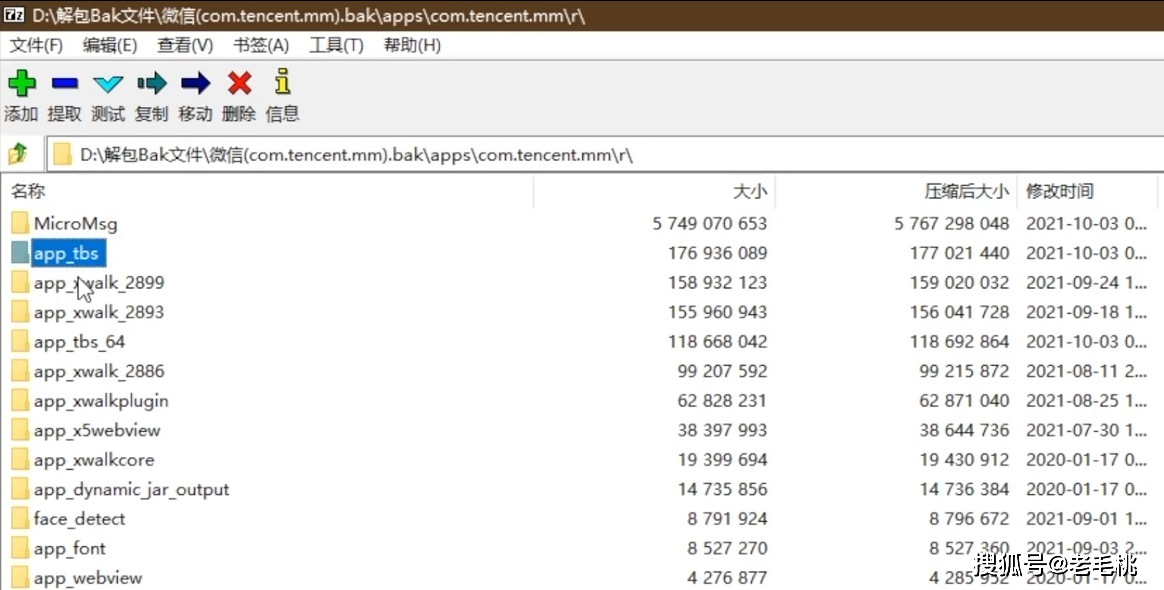The height and width of the screenshot is (590, 1164).
Task: Select the app_xwalkplugin folder name
Action: 101,401
